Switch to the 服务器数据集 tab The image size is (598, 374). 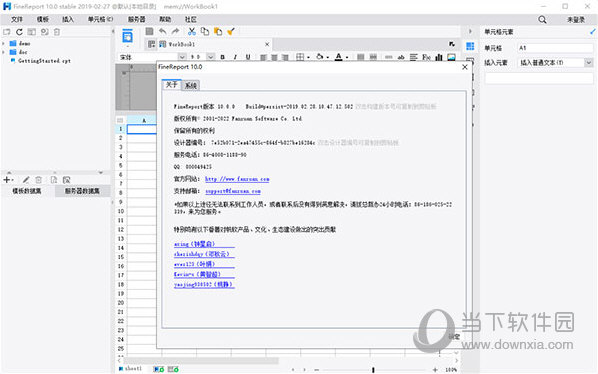(x=82, y=191)
